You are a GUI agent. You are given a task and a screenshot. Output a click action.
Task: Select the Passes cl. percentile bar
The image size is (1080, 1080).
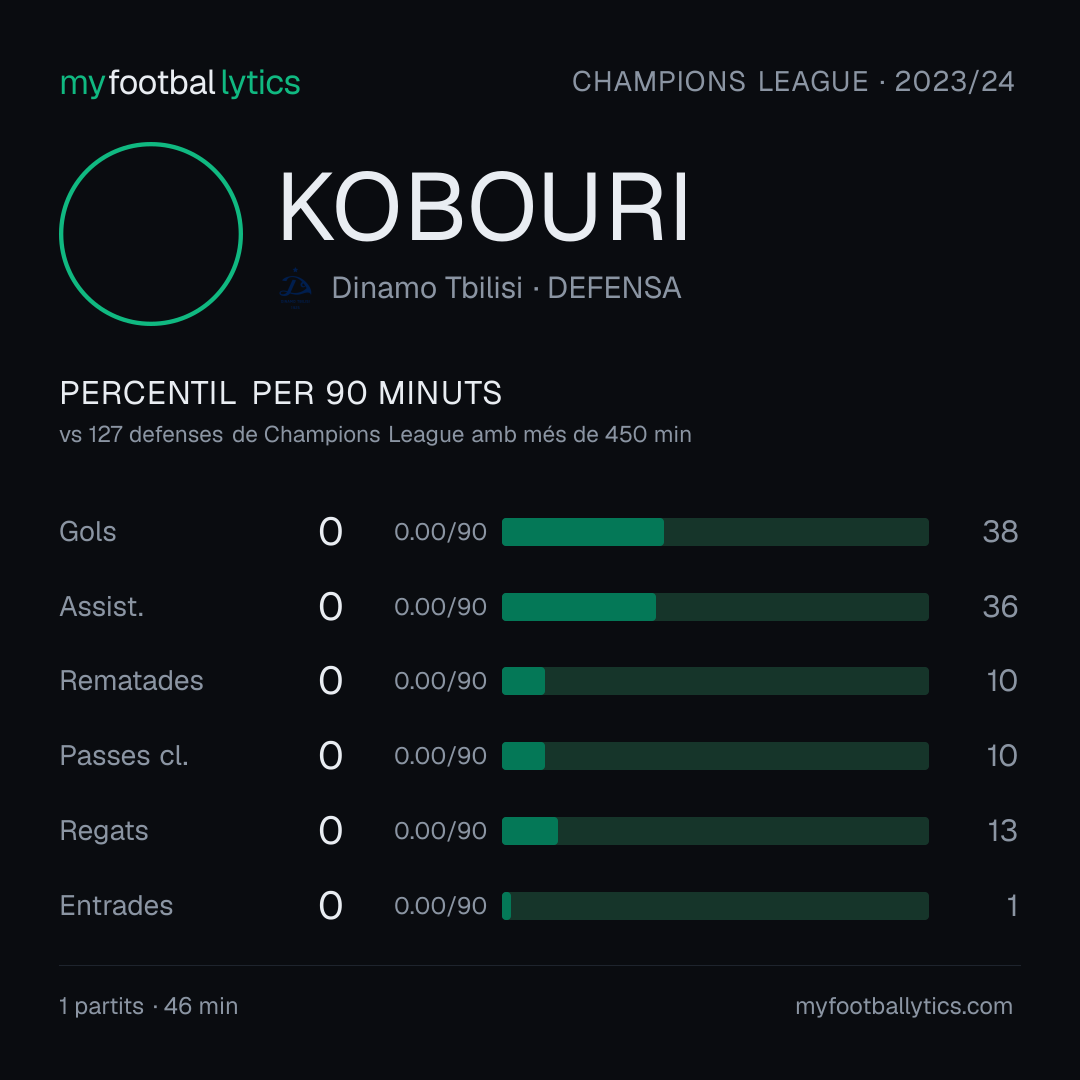pos(715,756)
